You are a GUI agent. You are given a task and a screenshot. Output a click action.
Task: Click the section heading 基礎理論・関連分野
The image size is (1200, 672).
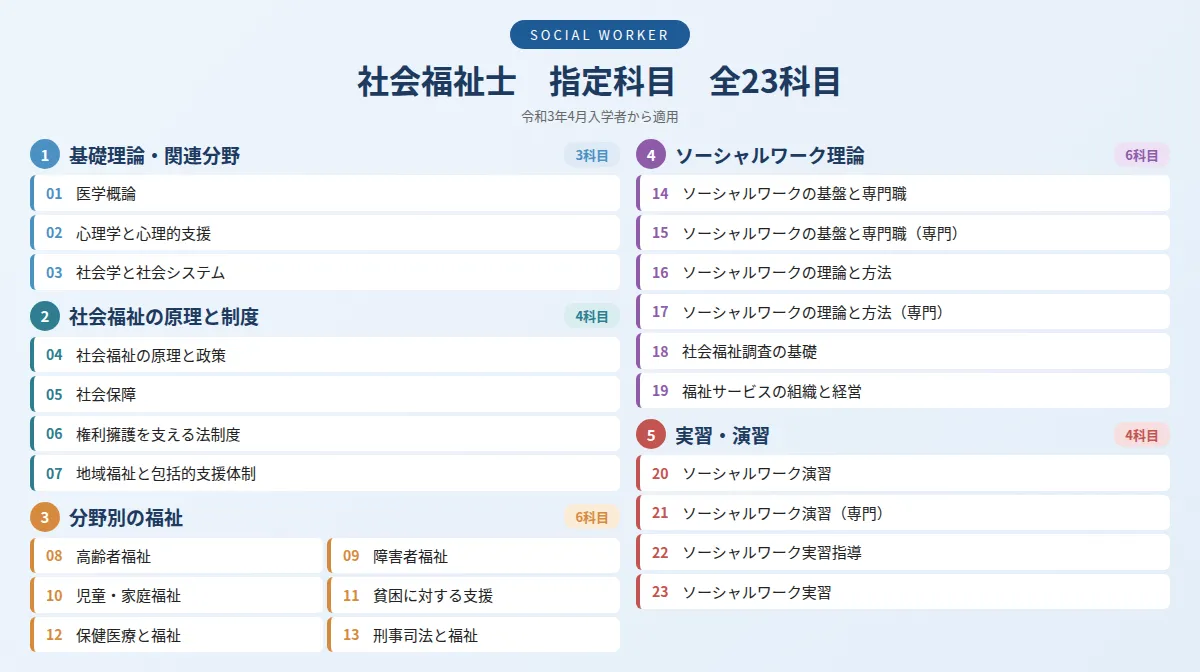(155, 155)
